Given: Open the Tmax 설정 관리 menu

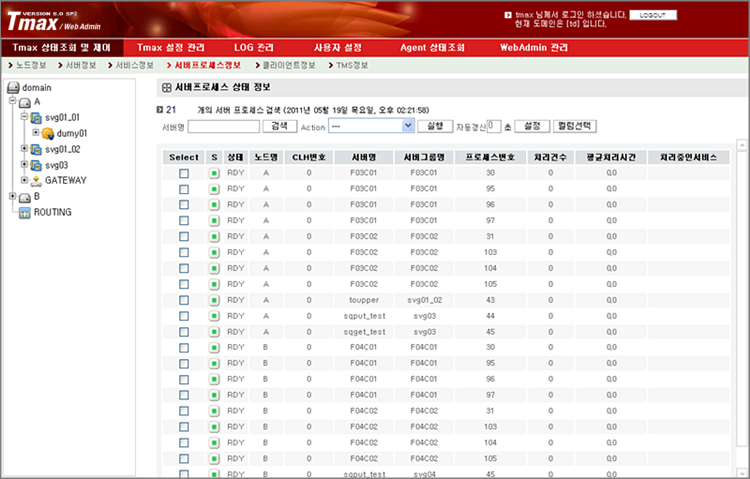Looking at the screenshot, I should (171, 47).
